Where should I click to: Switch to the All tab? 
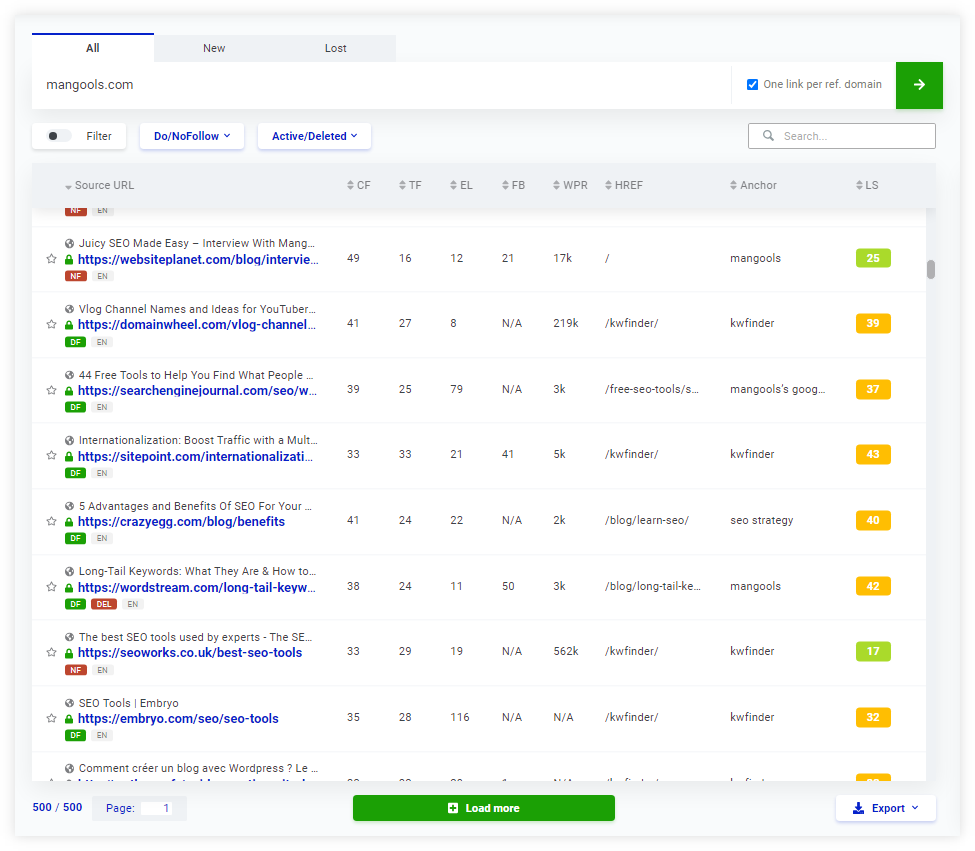[x=93, y=48]
